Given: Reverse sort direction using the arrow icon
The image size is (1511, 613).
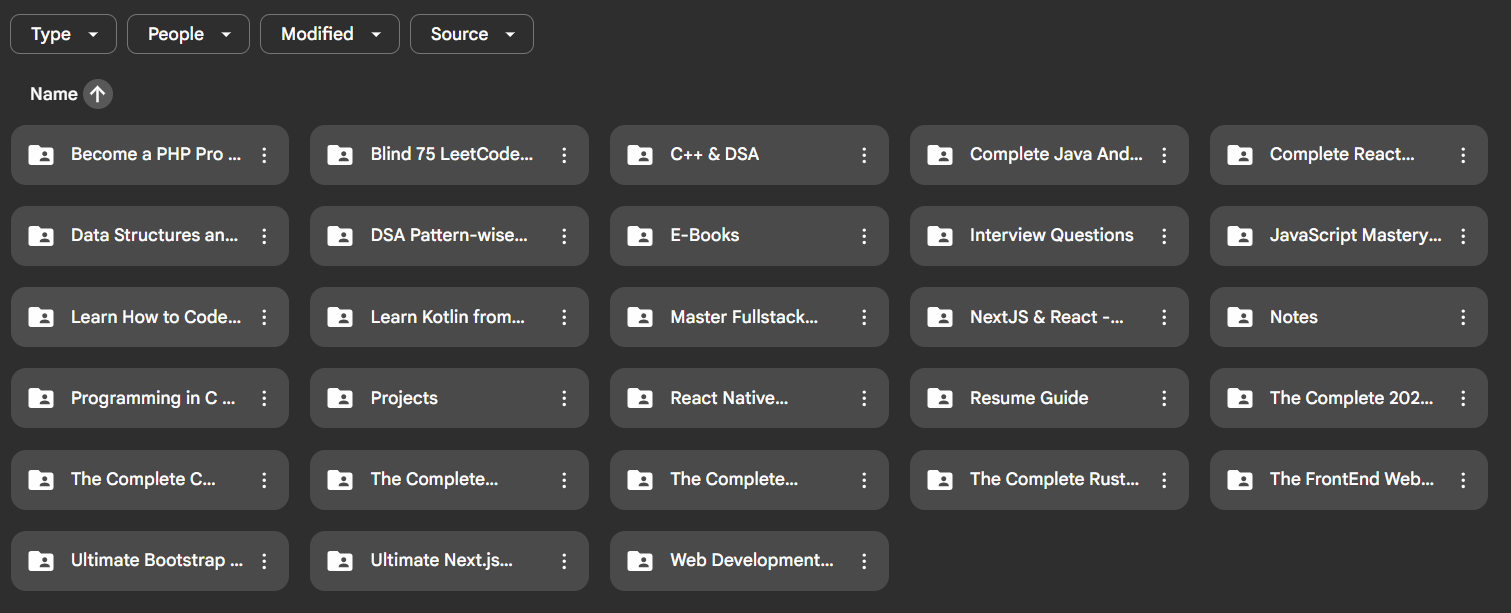Looking at the screenshot, I should [97, 94].
